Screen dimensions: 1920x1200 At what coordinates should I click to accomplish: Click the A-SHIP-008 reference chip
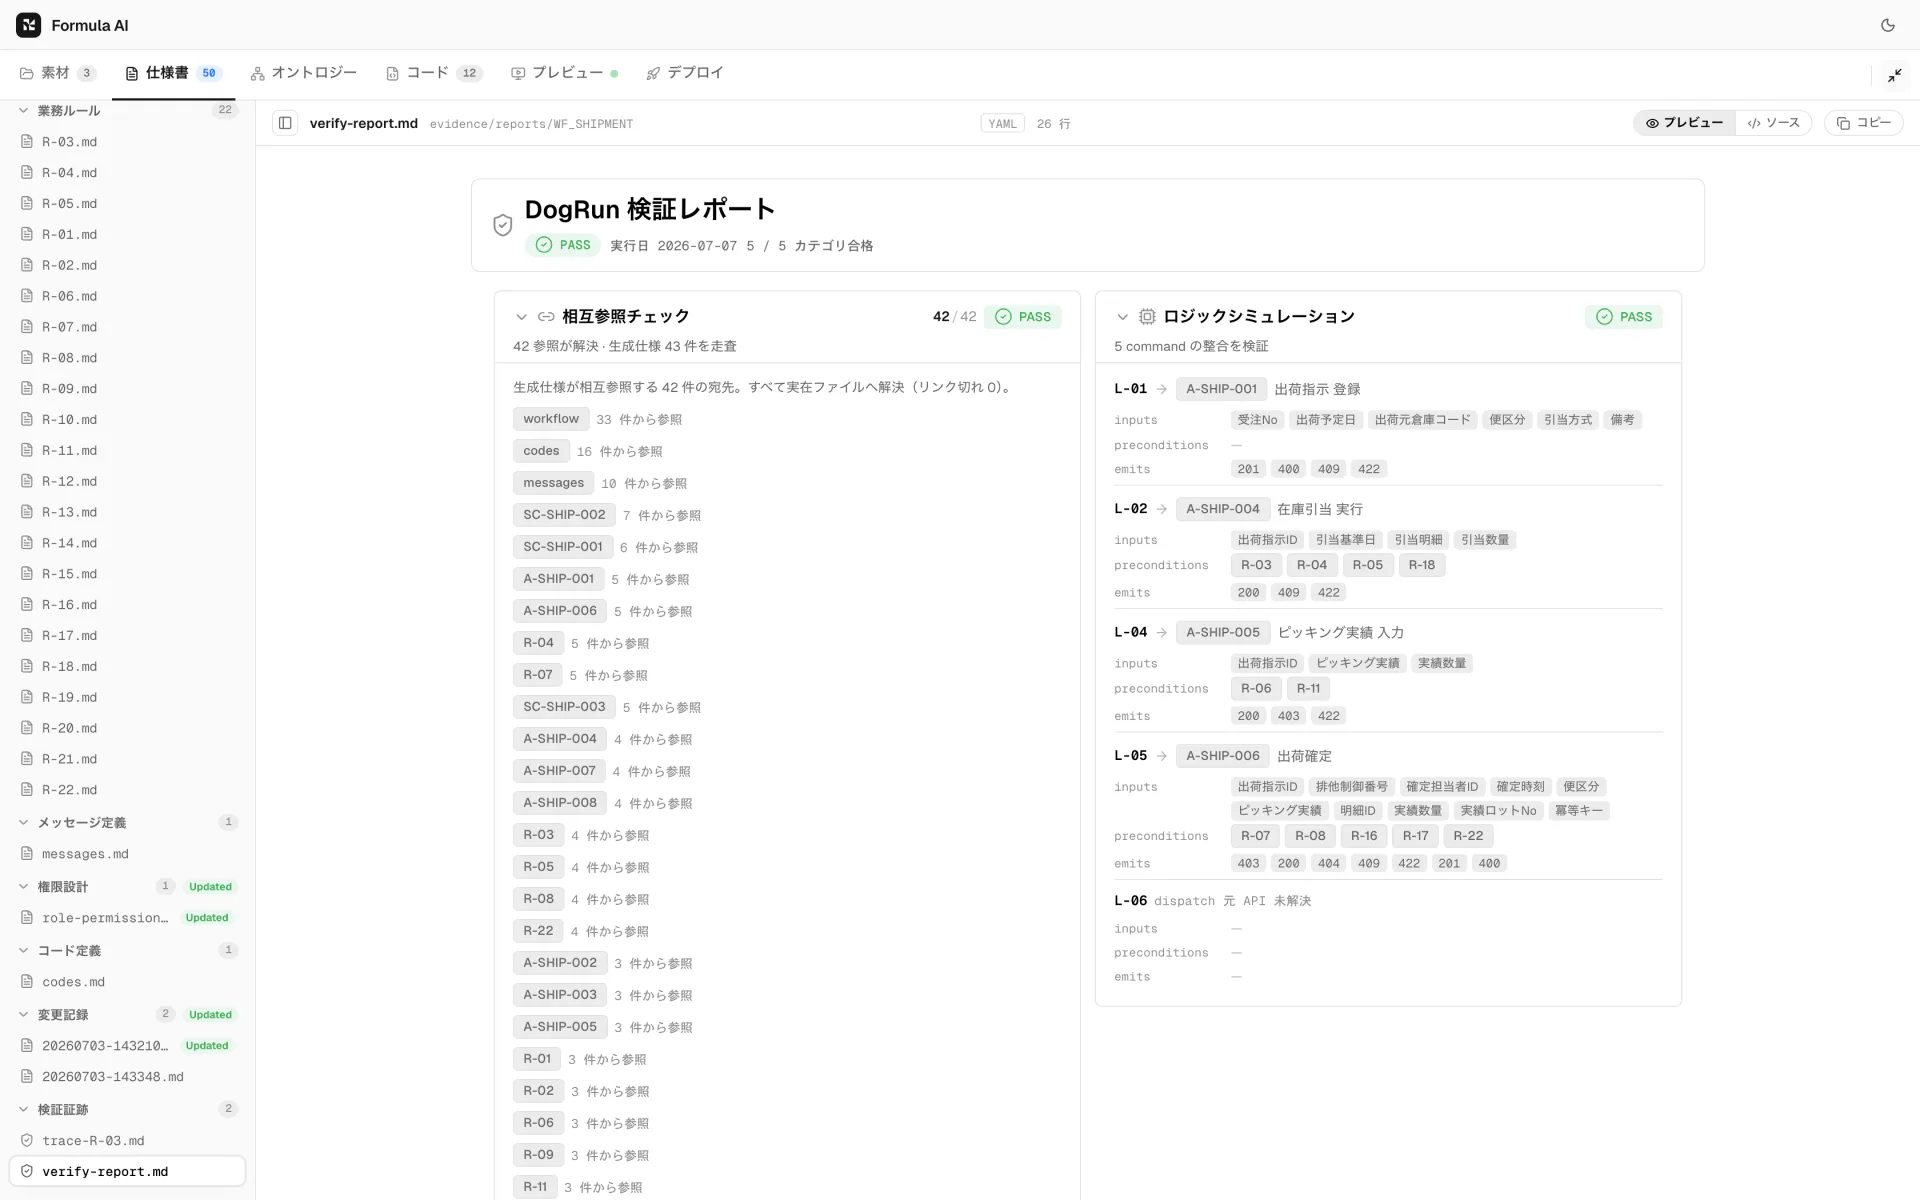(560, 803)
